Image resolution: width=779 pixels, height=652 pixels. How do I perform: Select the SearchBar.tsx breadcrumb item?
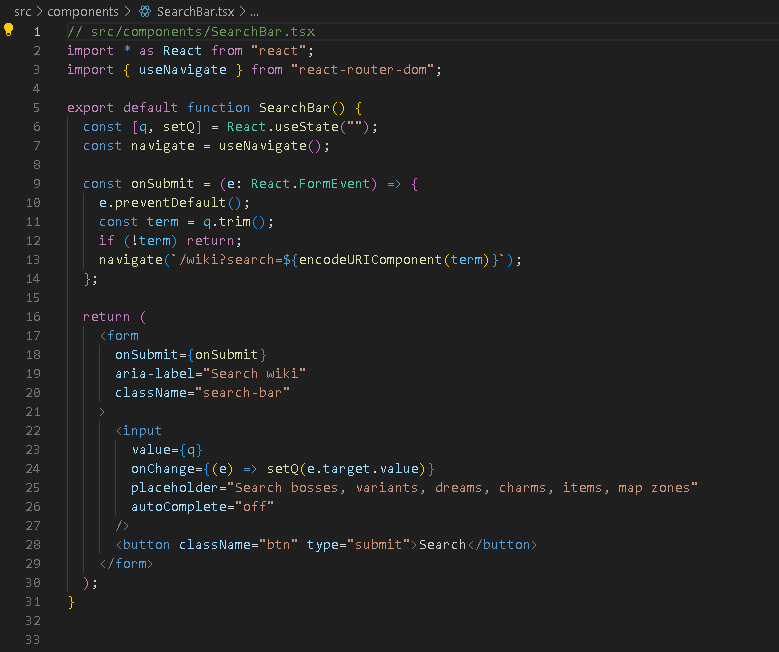click(x=195, y=11)
